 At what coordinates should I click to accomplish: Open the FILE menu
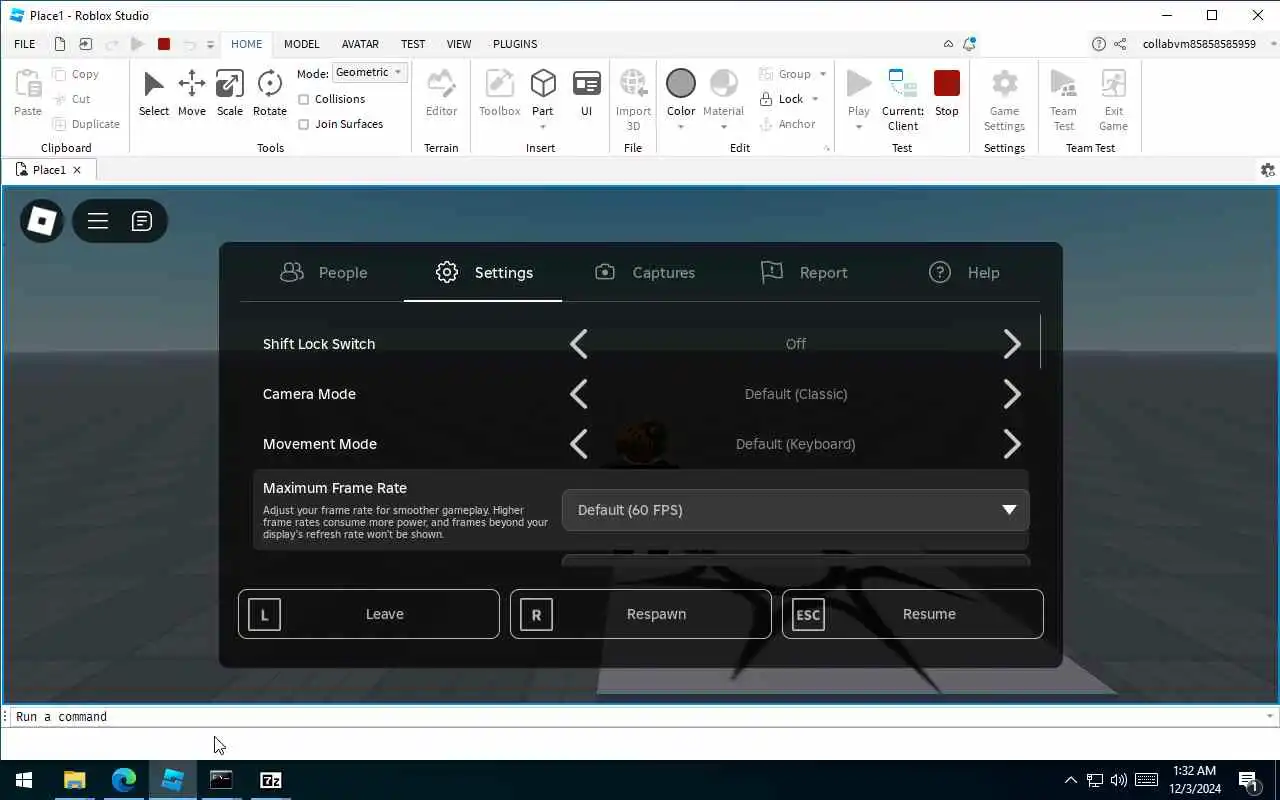click(x=25, y=44)
